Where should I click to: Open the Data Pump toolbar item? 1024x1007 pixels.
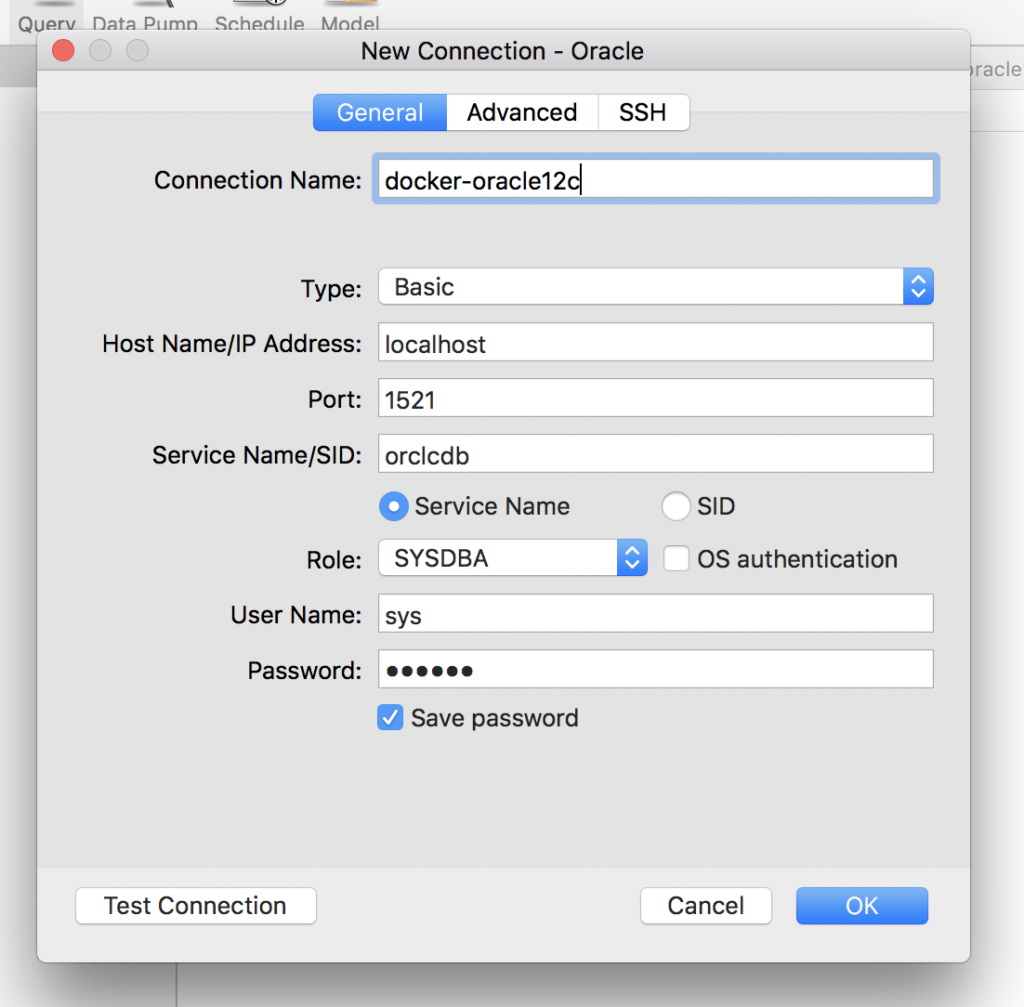[x=145, y=21]
